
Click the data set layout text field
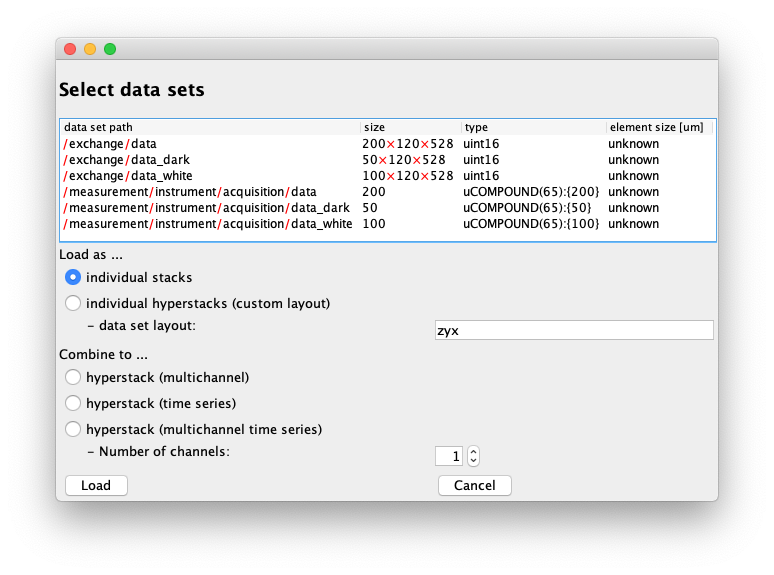click(x=573, y=330)
